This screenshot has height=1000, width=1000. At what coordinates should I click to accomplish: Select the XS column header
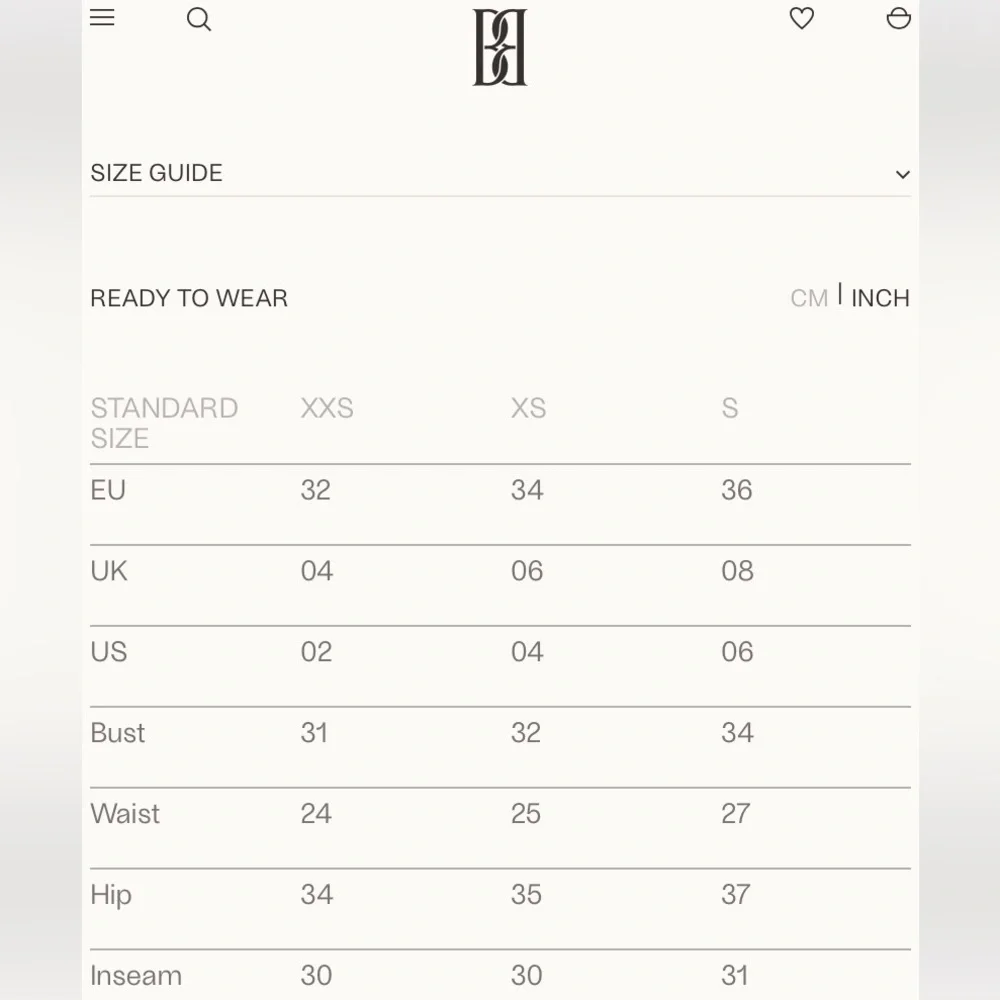pos(528,408)
